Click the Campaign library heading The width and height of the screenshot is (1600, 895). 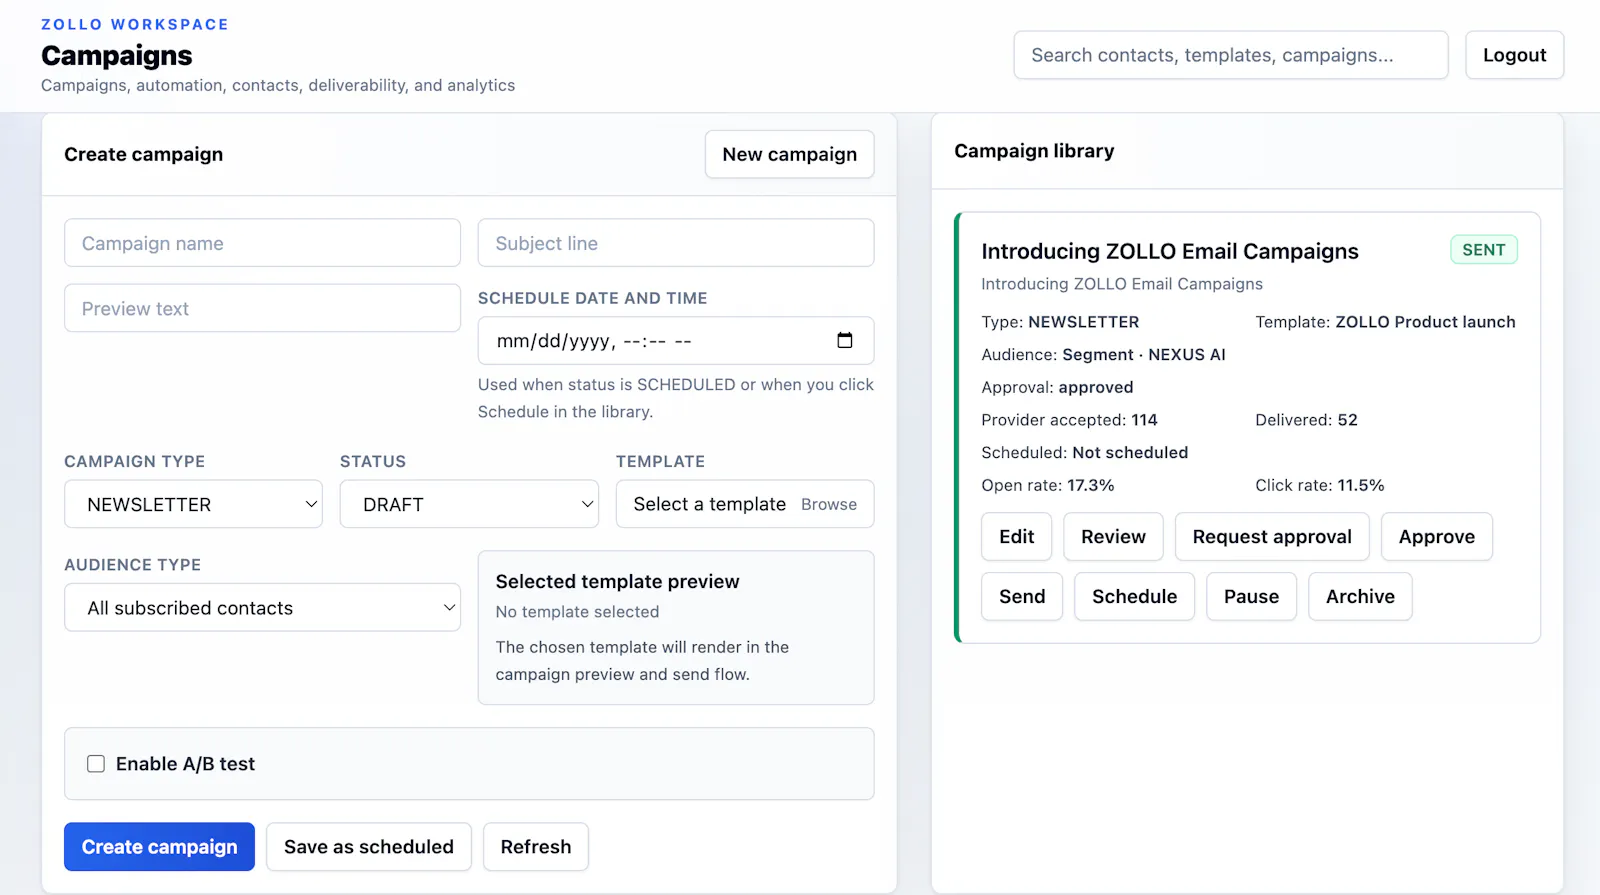point(1034,151)
